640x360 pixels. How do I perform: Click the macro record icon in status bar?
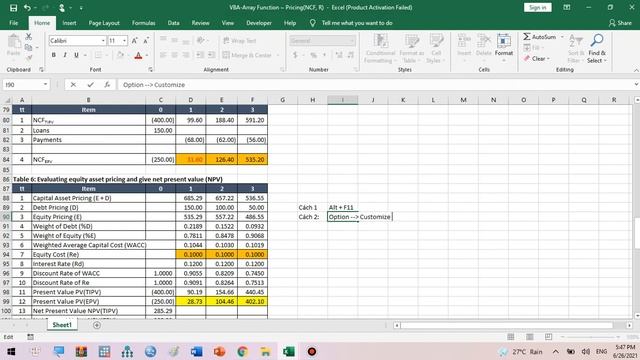(x=30, y=337)
